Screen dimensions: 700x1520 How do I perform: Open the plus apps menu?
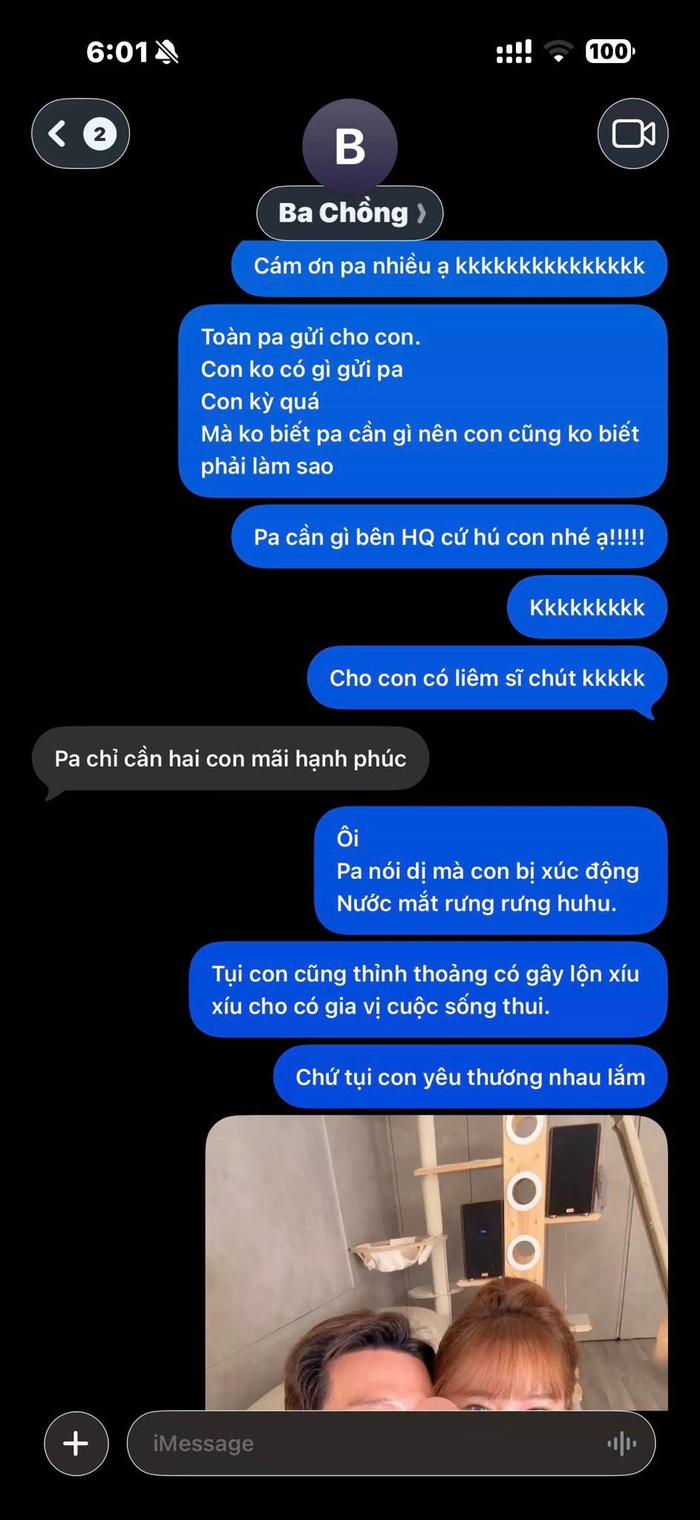point(76,1443)
